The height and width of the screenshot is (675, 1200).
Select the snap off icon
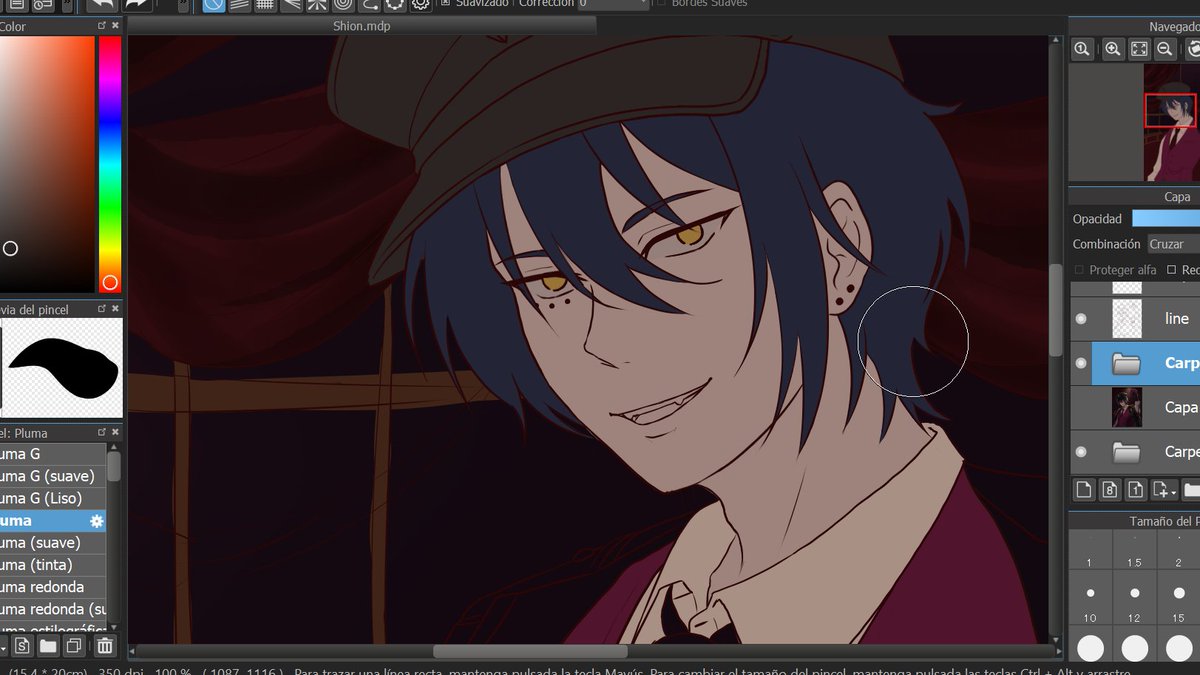tap(214, 4)
